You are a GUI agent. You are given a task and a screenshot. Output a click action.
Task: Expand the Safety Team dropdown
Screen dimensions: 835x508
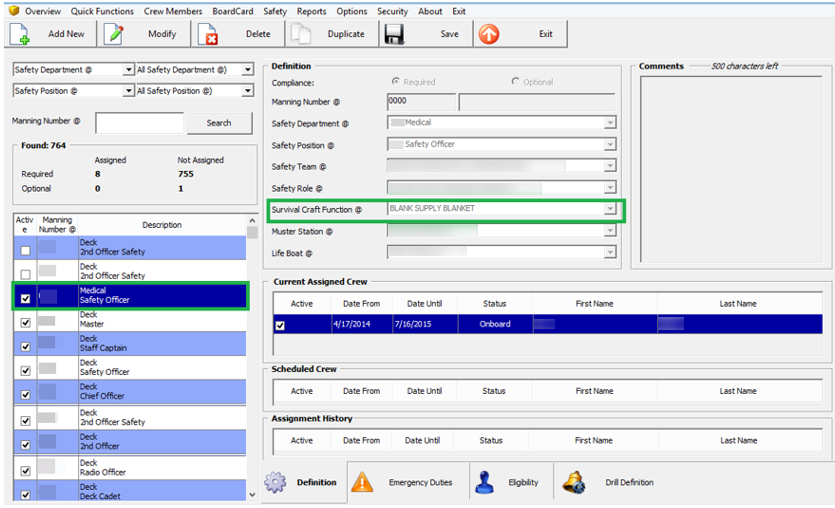click(x=610, y=166)
